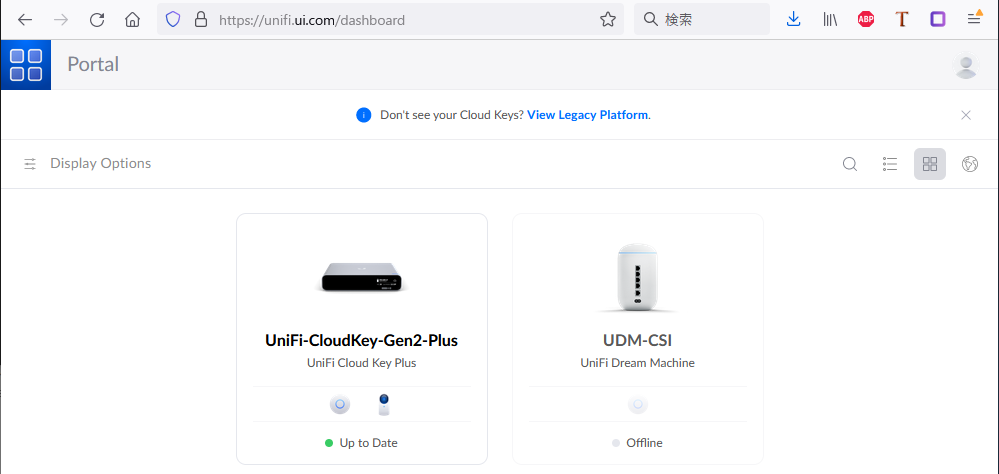Click the 検索 search box
Screen dimensions: 999x474
[701, 20]
